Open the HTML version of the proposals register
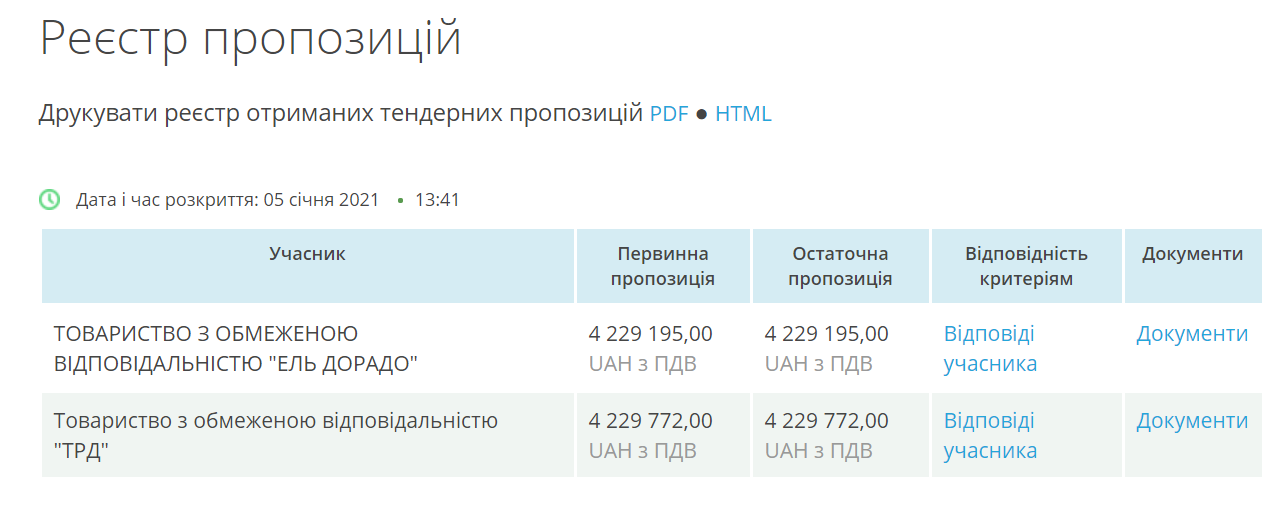1284x521 pixels. pyautogui.click(x=743, y=113)
